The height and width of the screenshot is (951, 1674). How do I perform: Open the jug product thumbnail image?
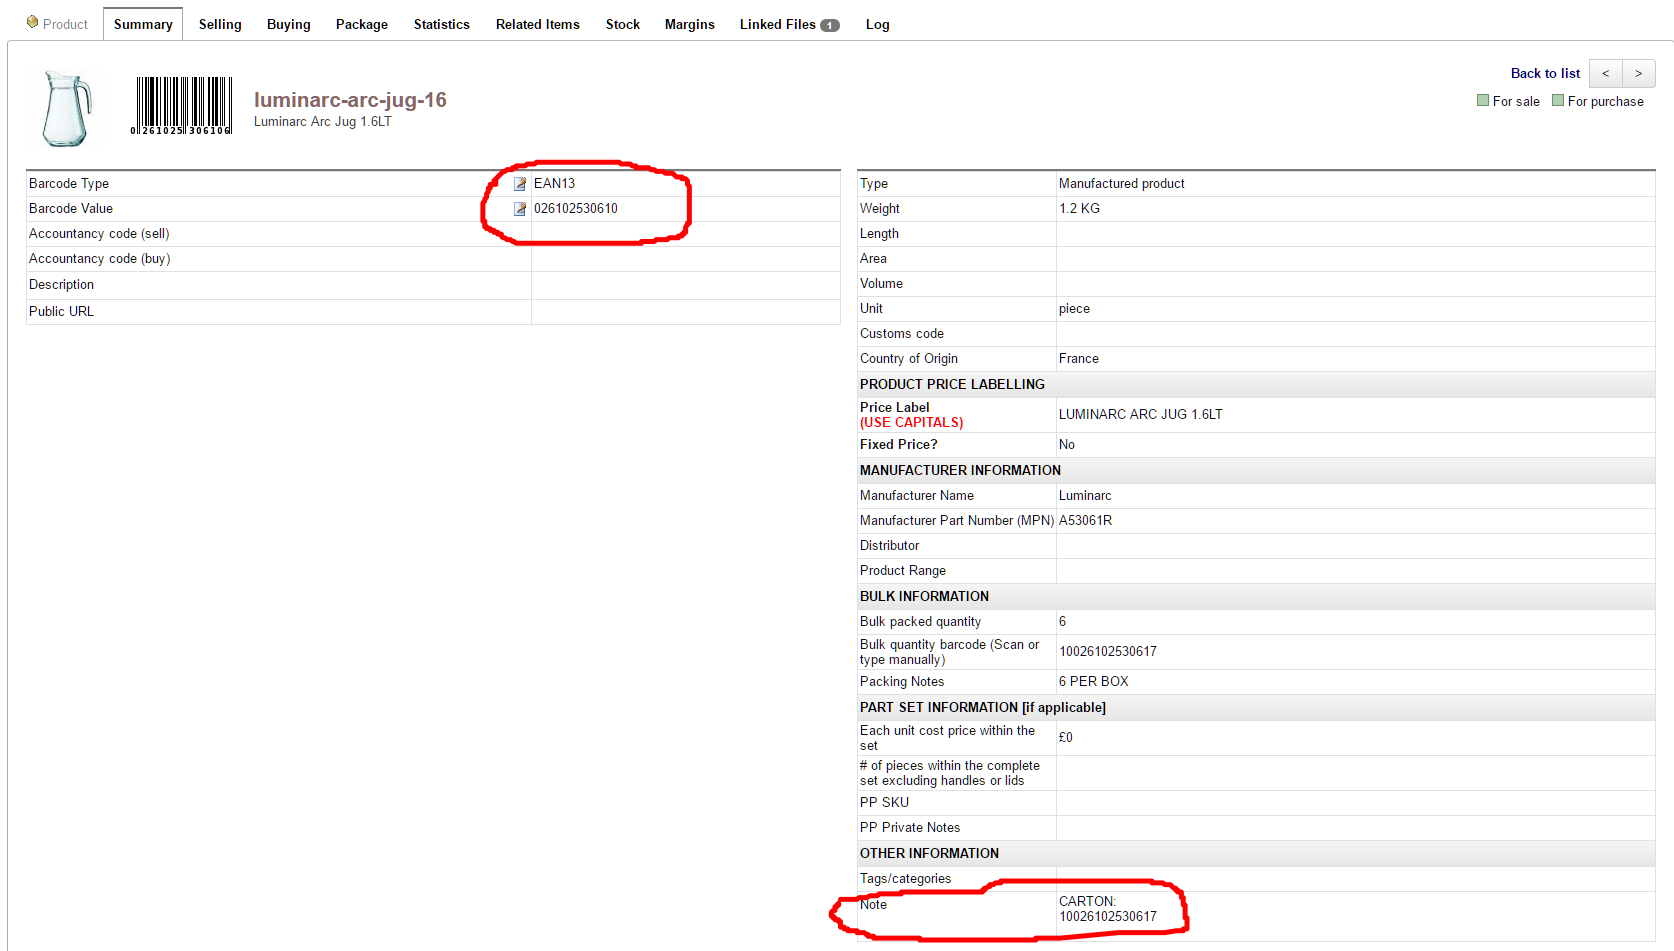click(x=67, y=109)
